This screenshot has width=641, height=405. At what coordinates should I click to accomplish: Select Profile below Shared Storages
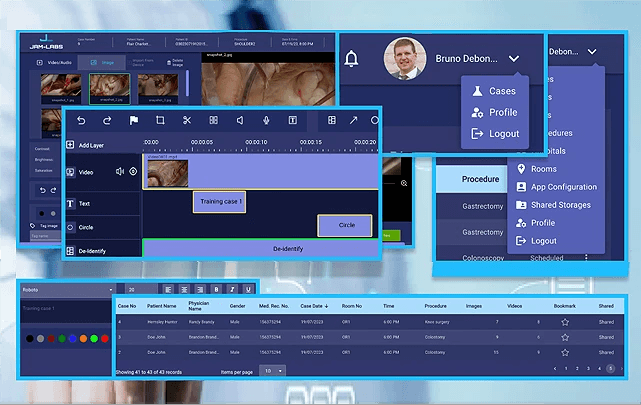point(536,223)
